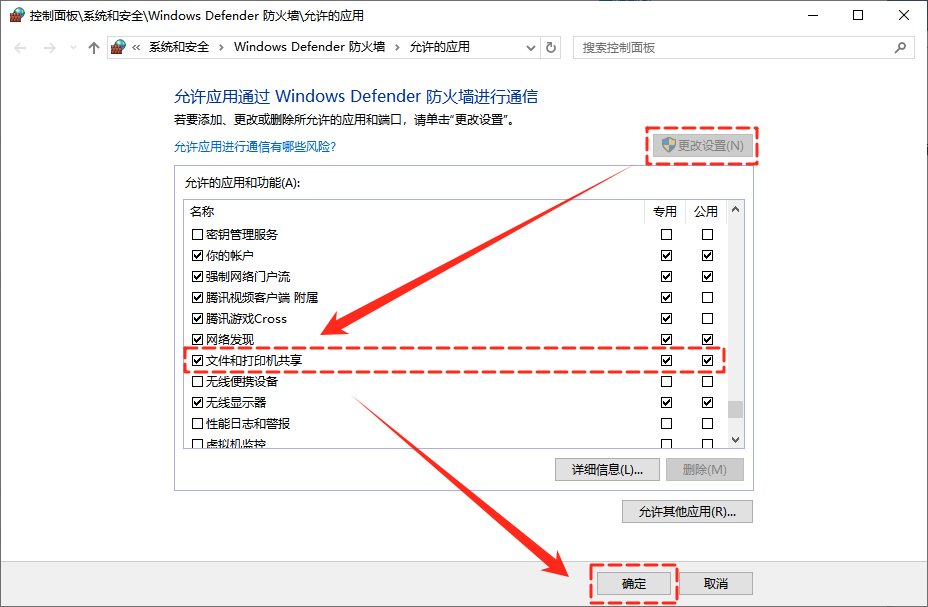Go back with the Back arrow

pyautogui.click(x=21, y=48)
